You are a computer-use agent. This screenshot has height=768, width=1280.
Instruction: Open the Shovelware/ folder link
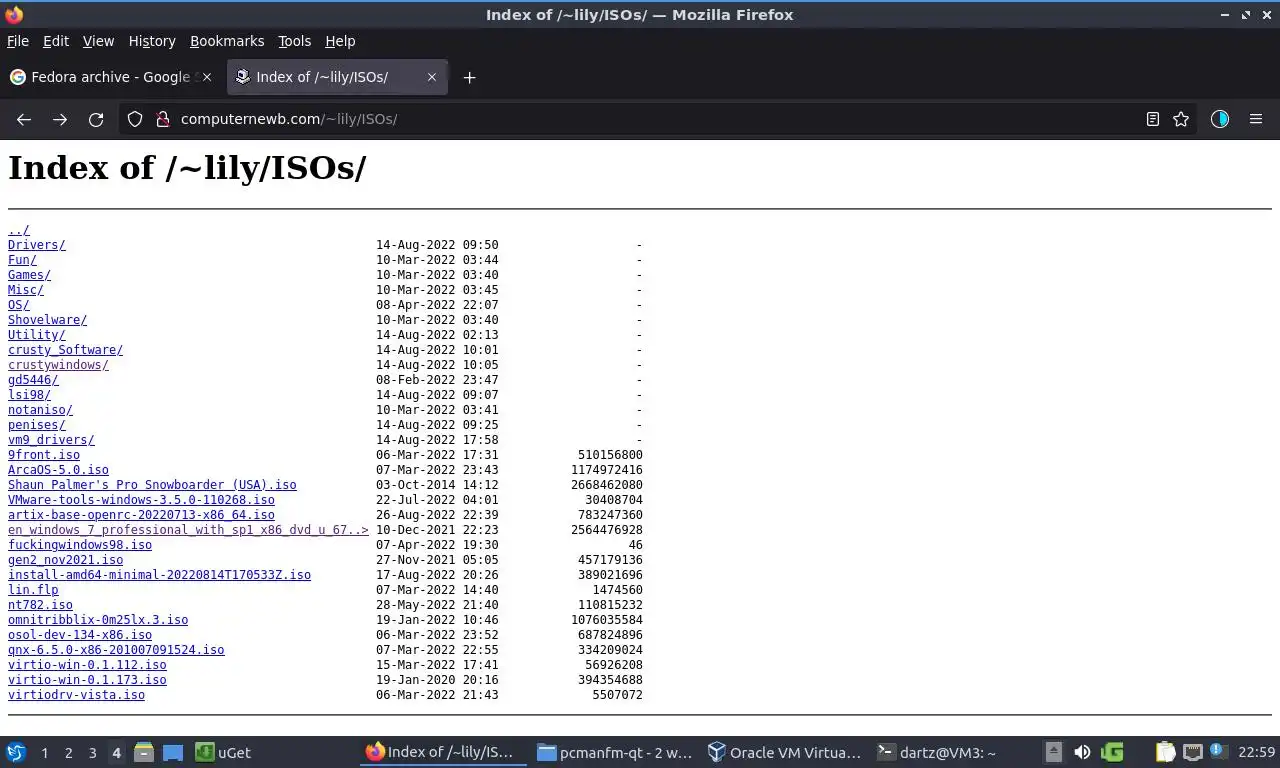click(47, 320)
